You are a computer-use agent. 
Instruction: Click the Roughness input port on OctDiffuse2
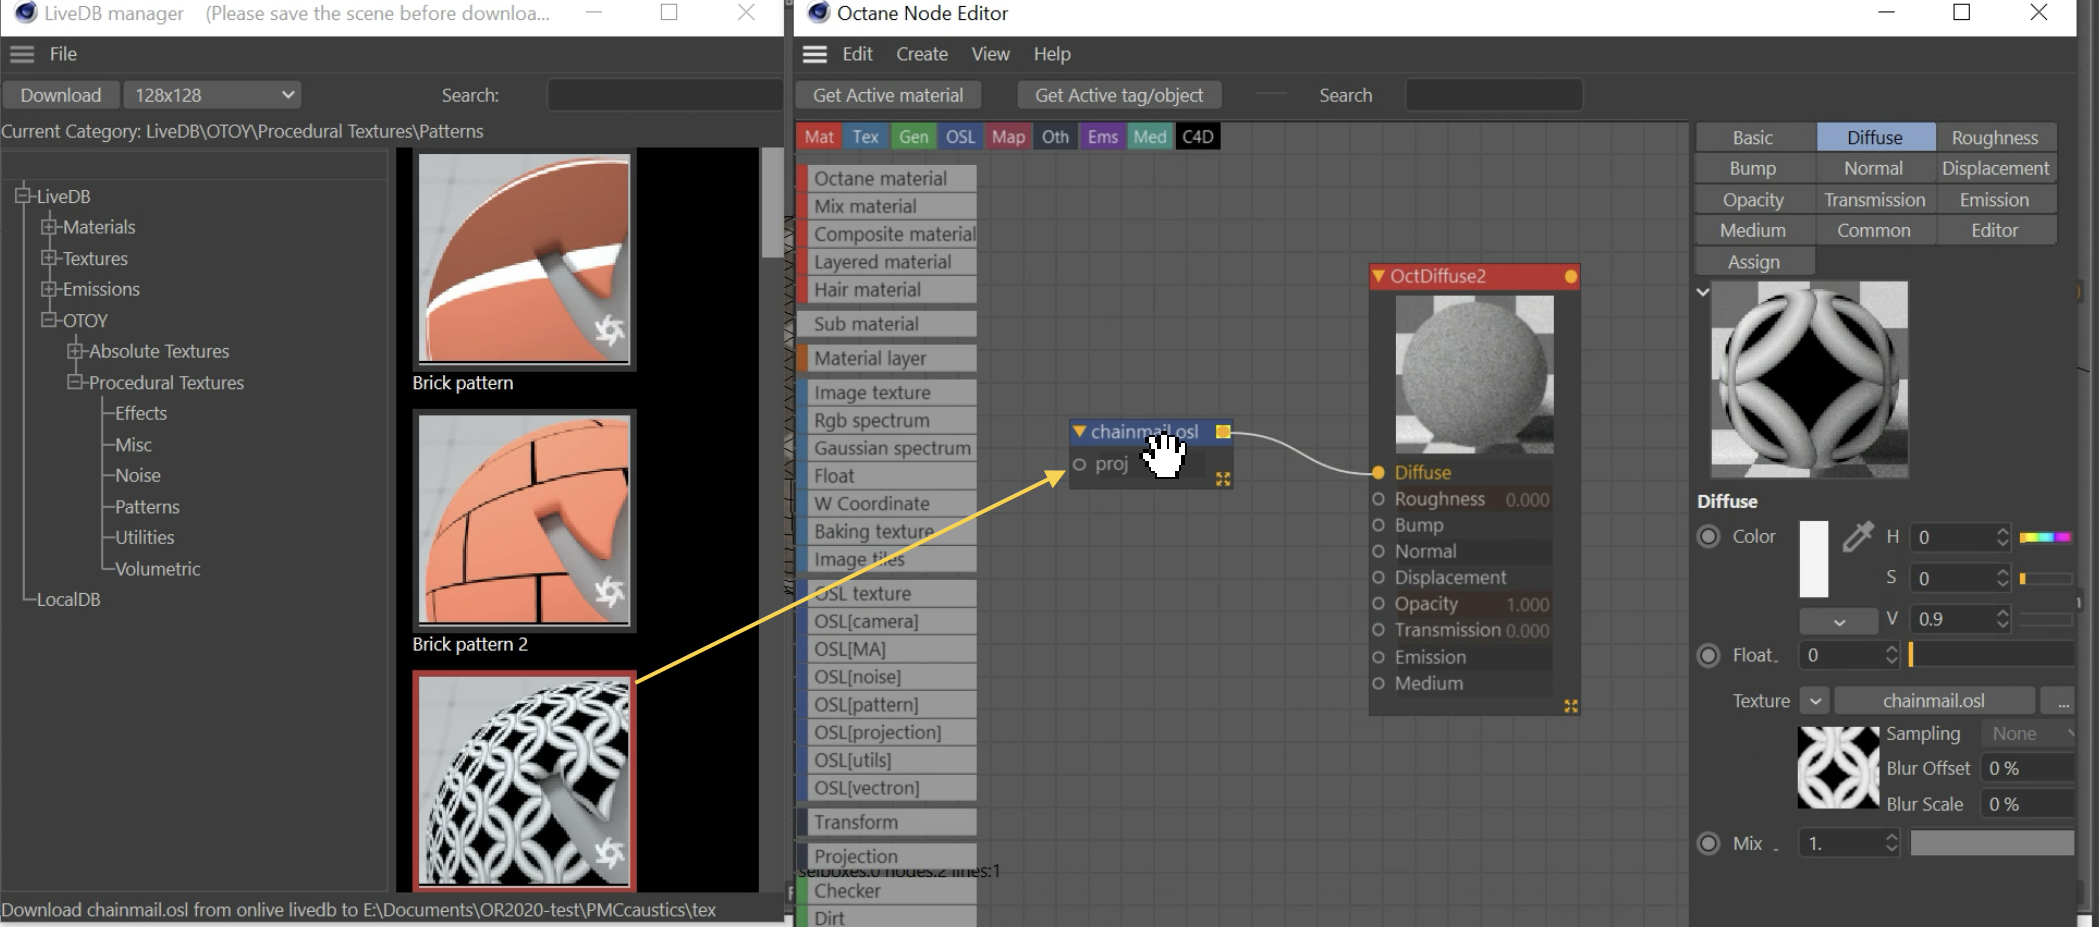click(x=1378, y=499)
